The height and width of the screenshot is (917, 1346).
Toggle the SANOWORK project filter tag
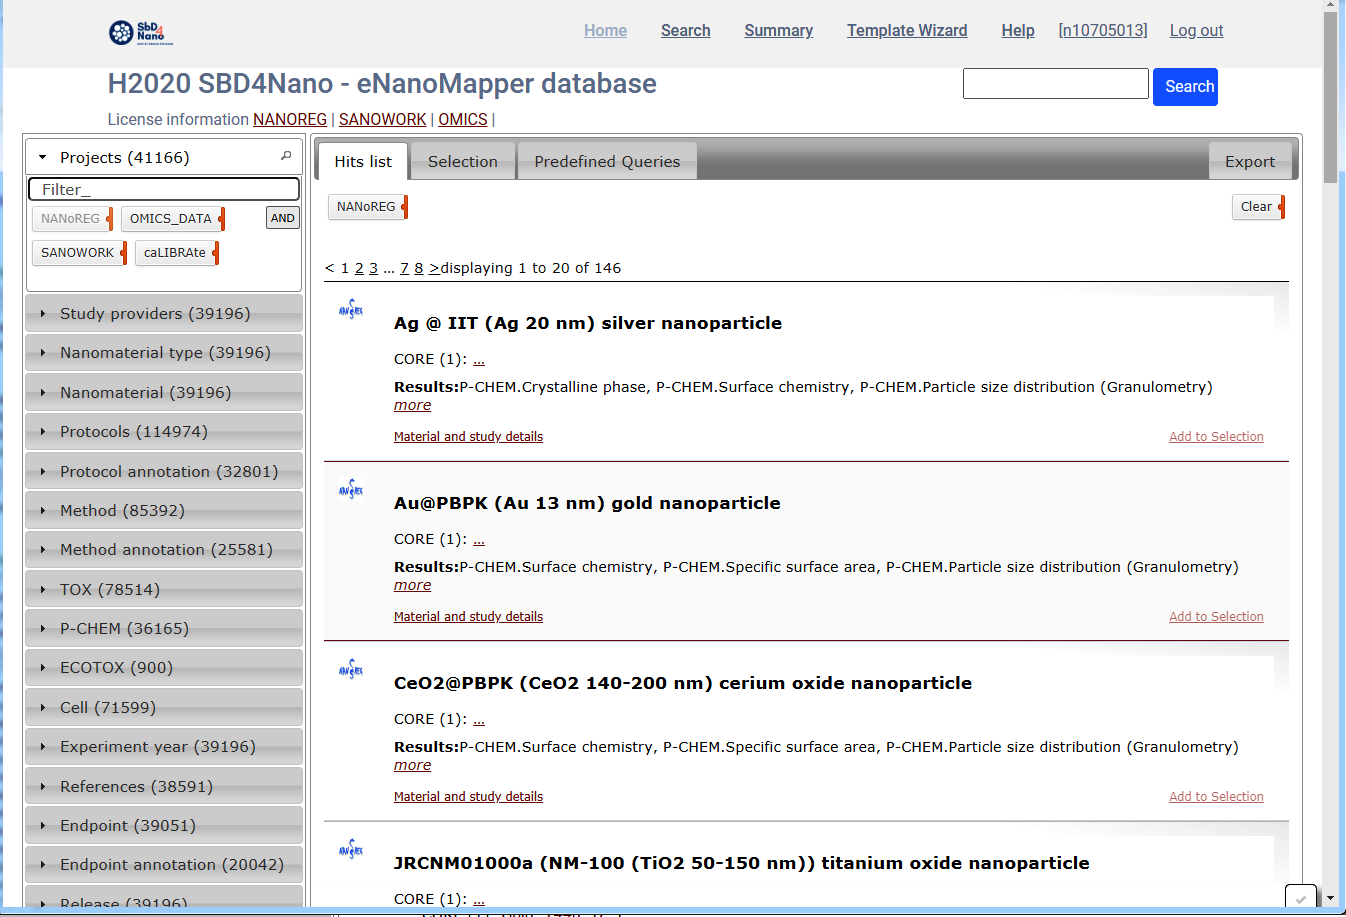(x=79, y=253)
